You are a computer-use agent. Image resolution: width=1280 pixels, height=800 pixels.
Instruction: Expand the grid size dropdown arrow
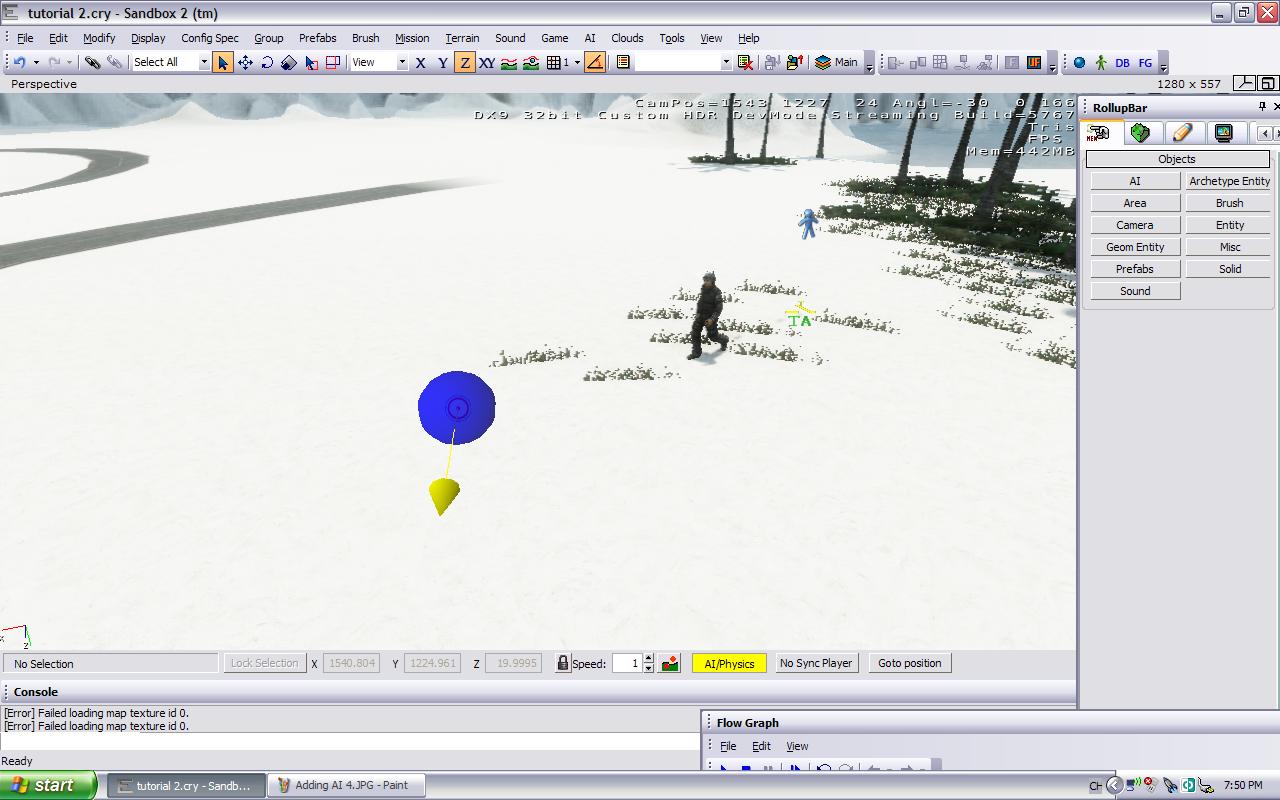(577, 62)
